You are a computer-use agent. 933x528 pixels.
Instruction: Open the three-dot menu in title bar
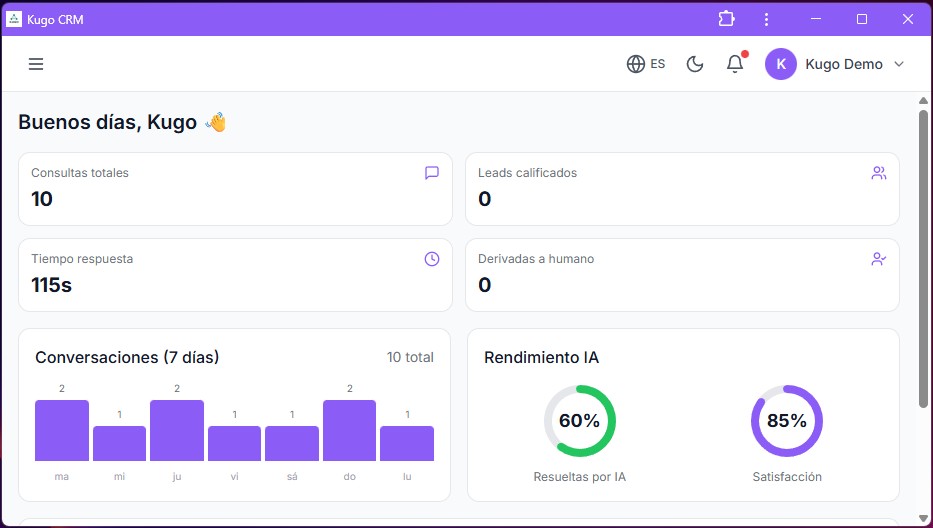click(766, 19)
